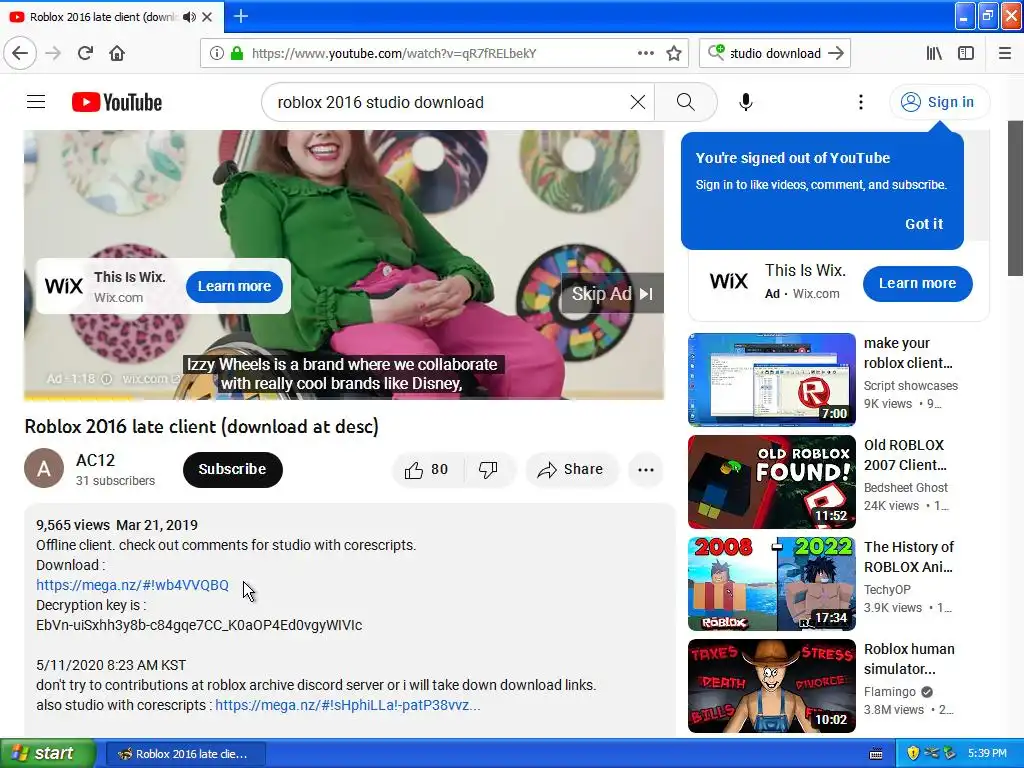Click the browser search box 'studio download'

775,53
